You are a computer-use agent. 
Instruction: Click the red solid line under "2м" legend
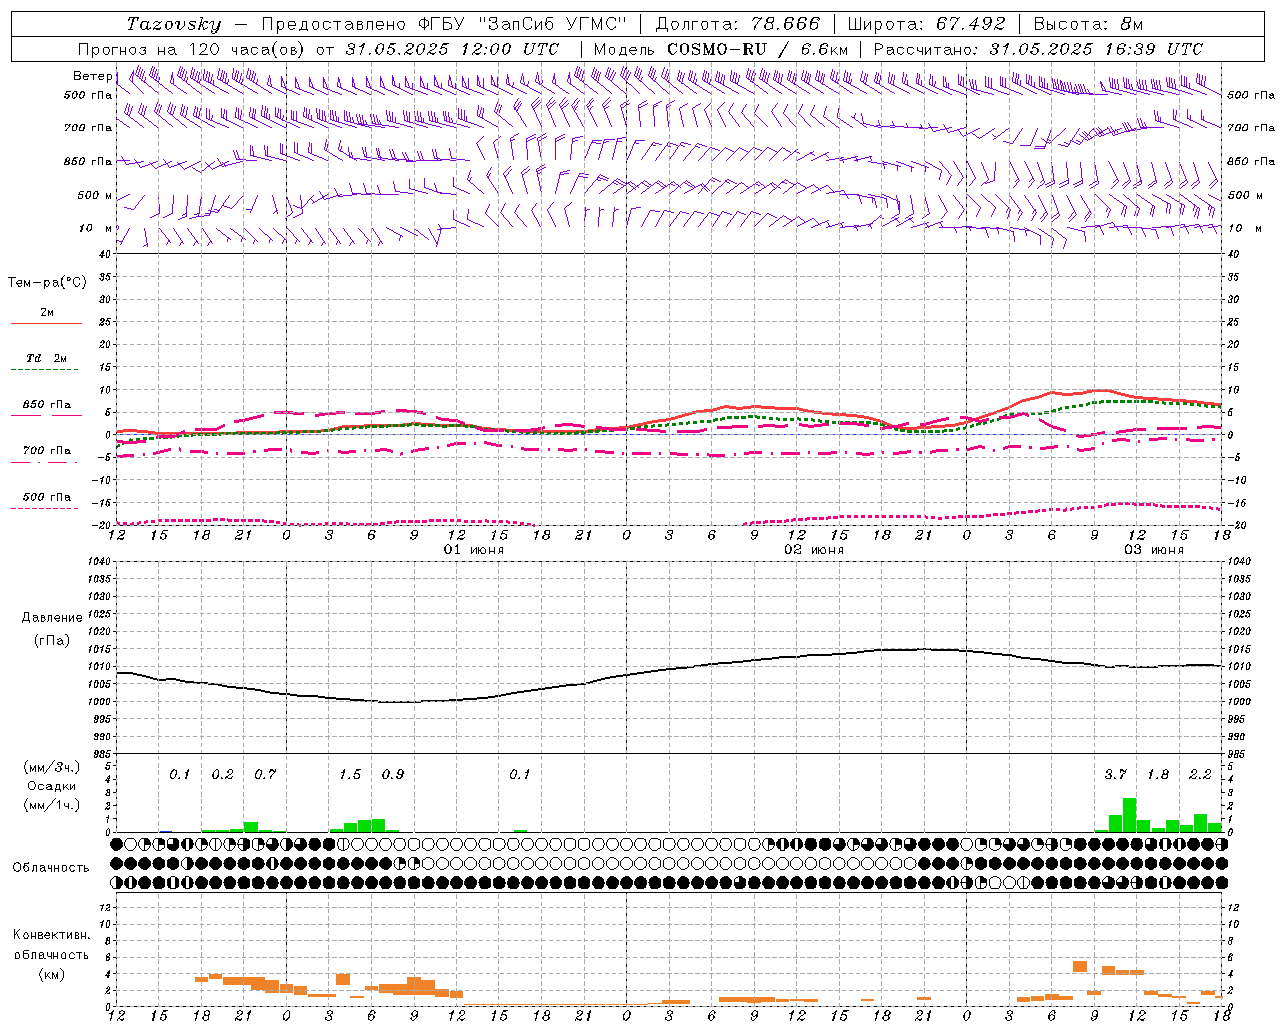(x=46, y=324)
